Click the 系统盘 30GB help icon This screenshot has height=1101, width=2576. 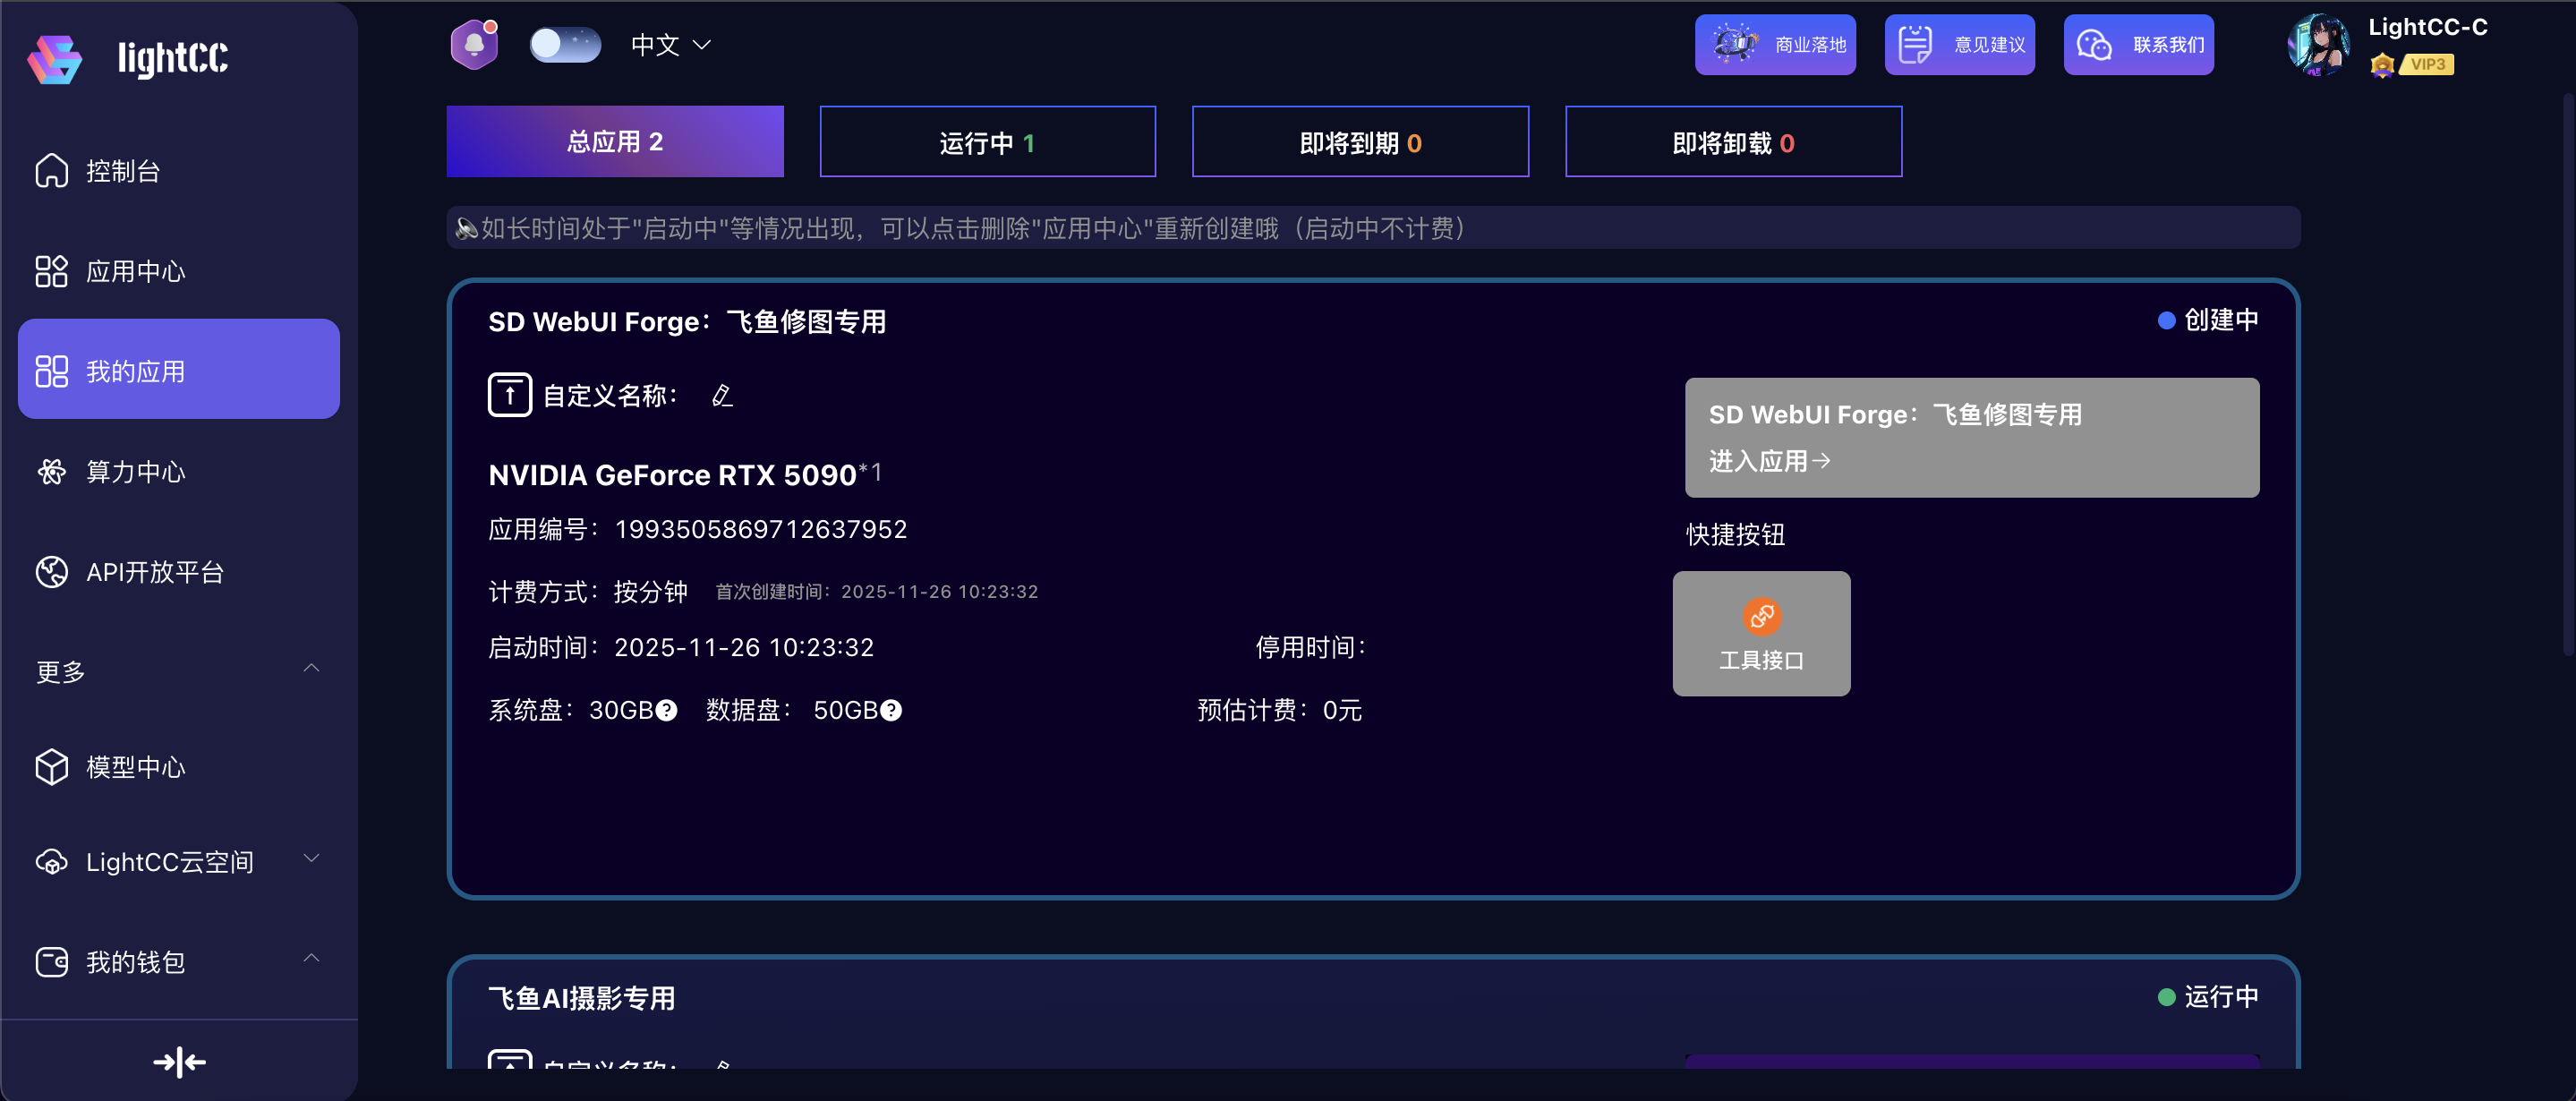[x=666, y=711]
